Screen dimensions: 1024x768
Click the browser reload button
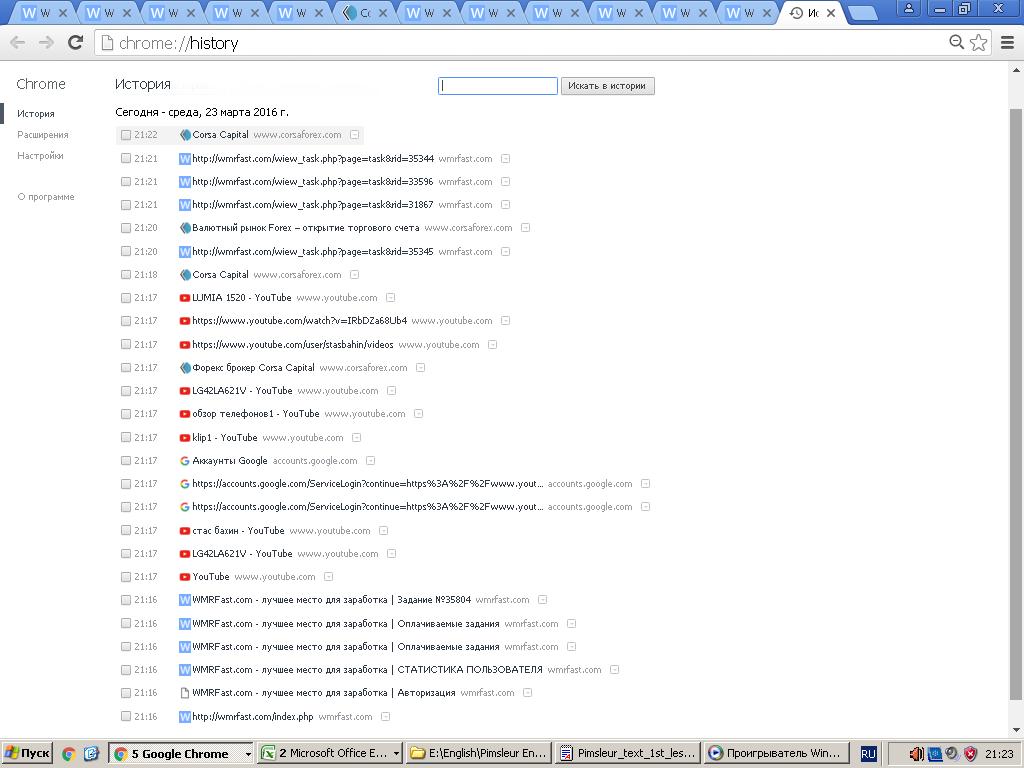pyautogui.click(x=76, y=42)
